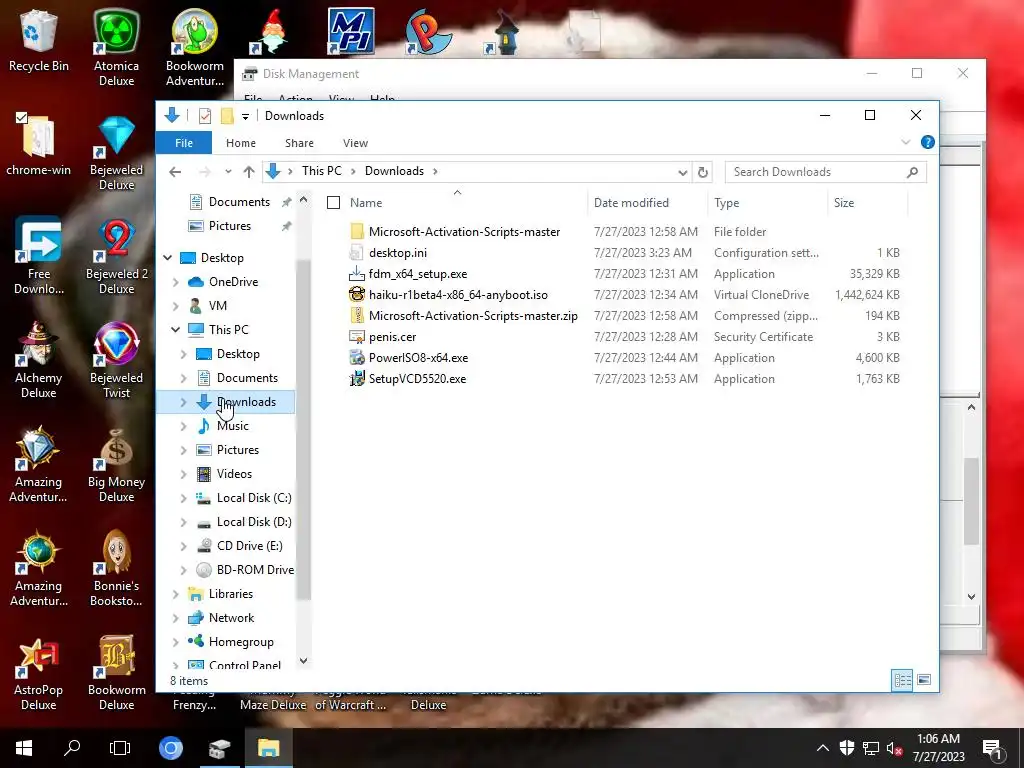
Task: Switch to Large icons view icon
Action: pos(923,680)
